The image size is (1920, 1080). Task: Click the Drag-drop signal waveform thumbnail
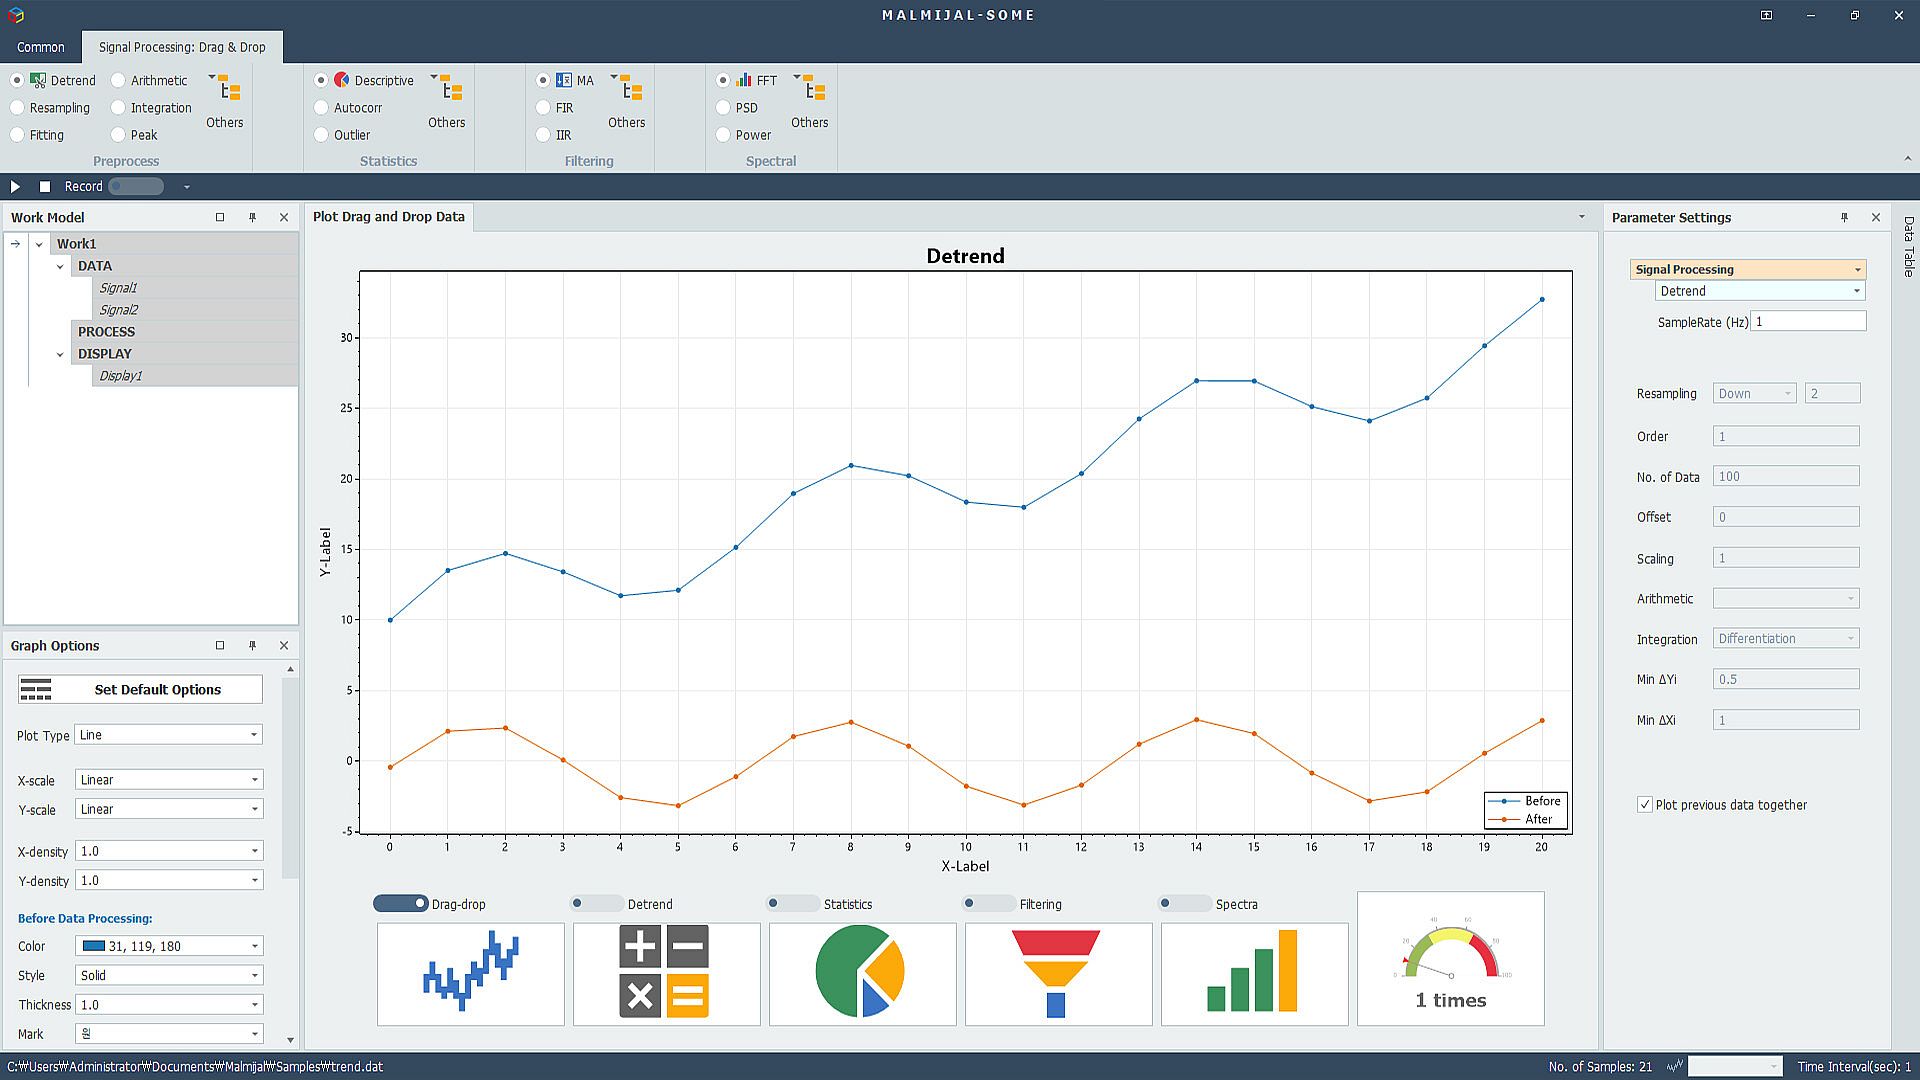(x=470, y=973)
